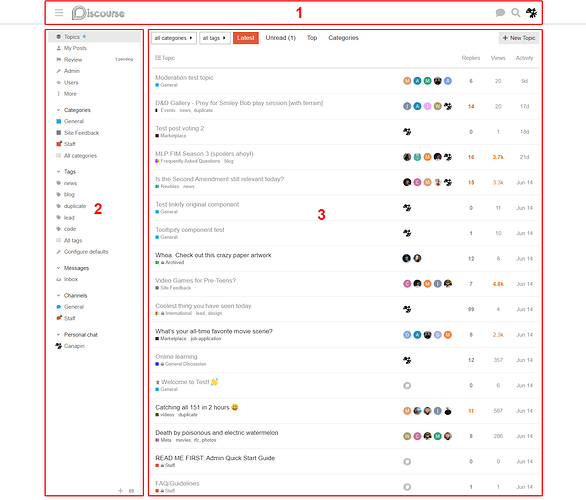Open the search magnifier icon
This screenshot has height=500, width=586.
click(516, 13)
